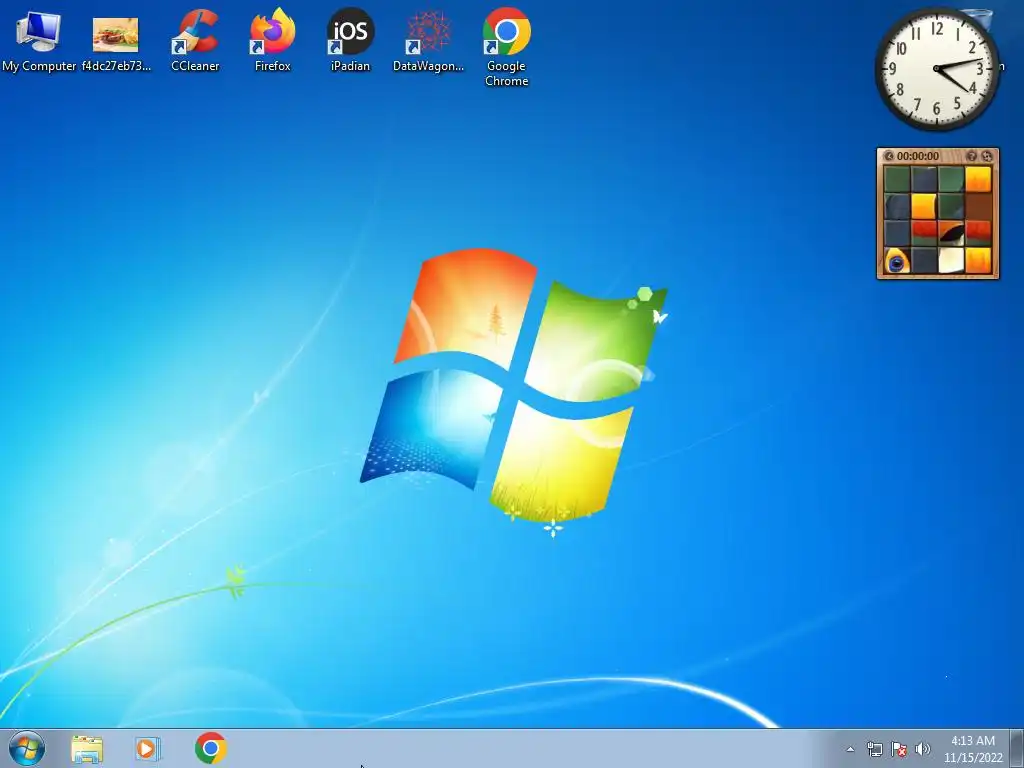Launch Windows Media Player from the taskbar

tap(148, 748)
